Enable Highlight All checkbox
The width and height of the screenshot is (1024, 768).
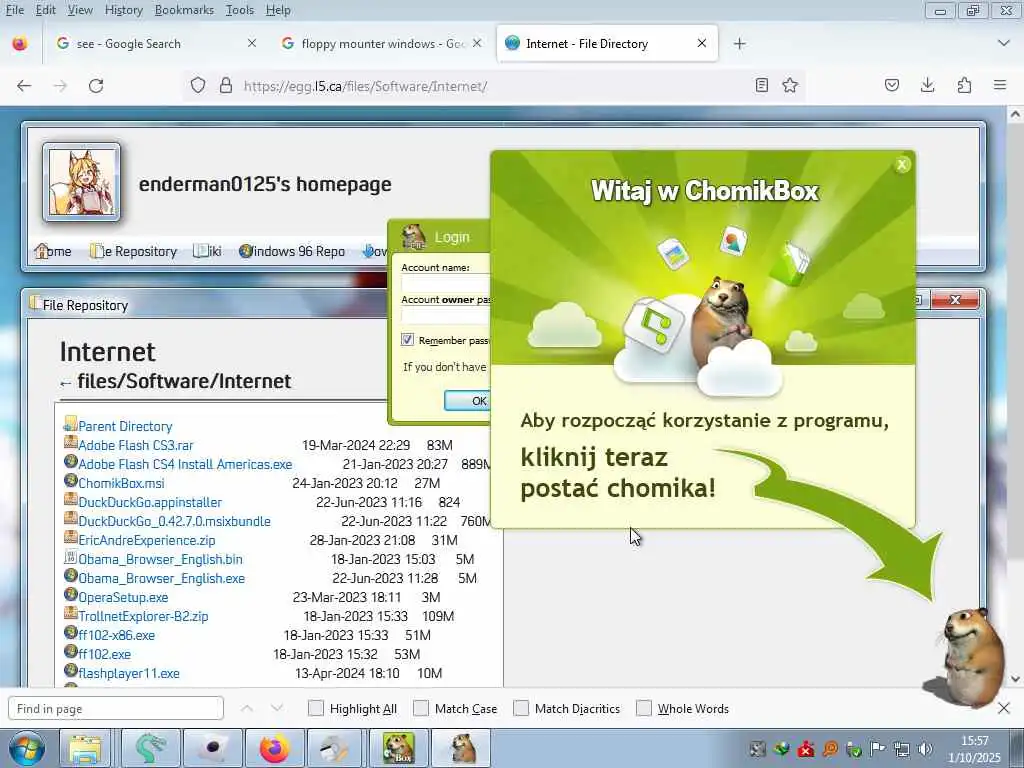pos(315,709)
